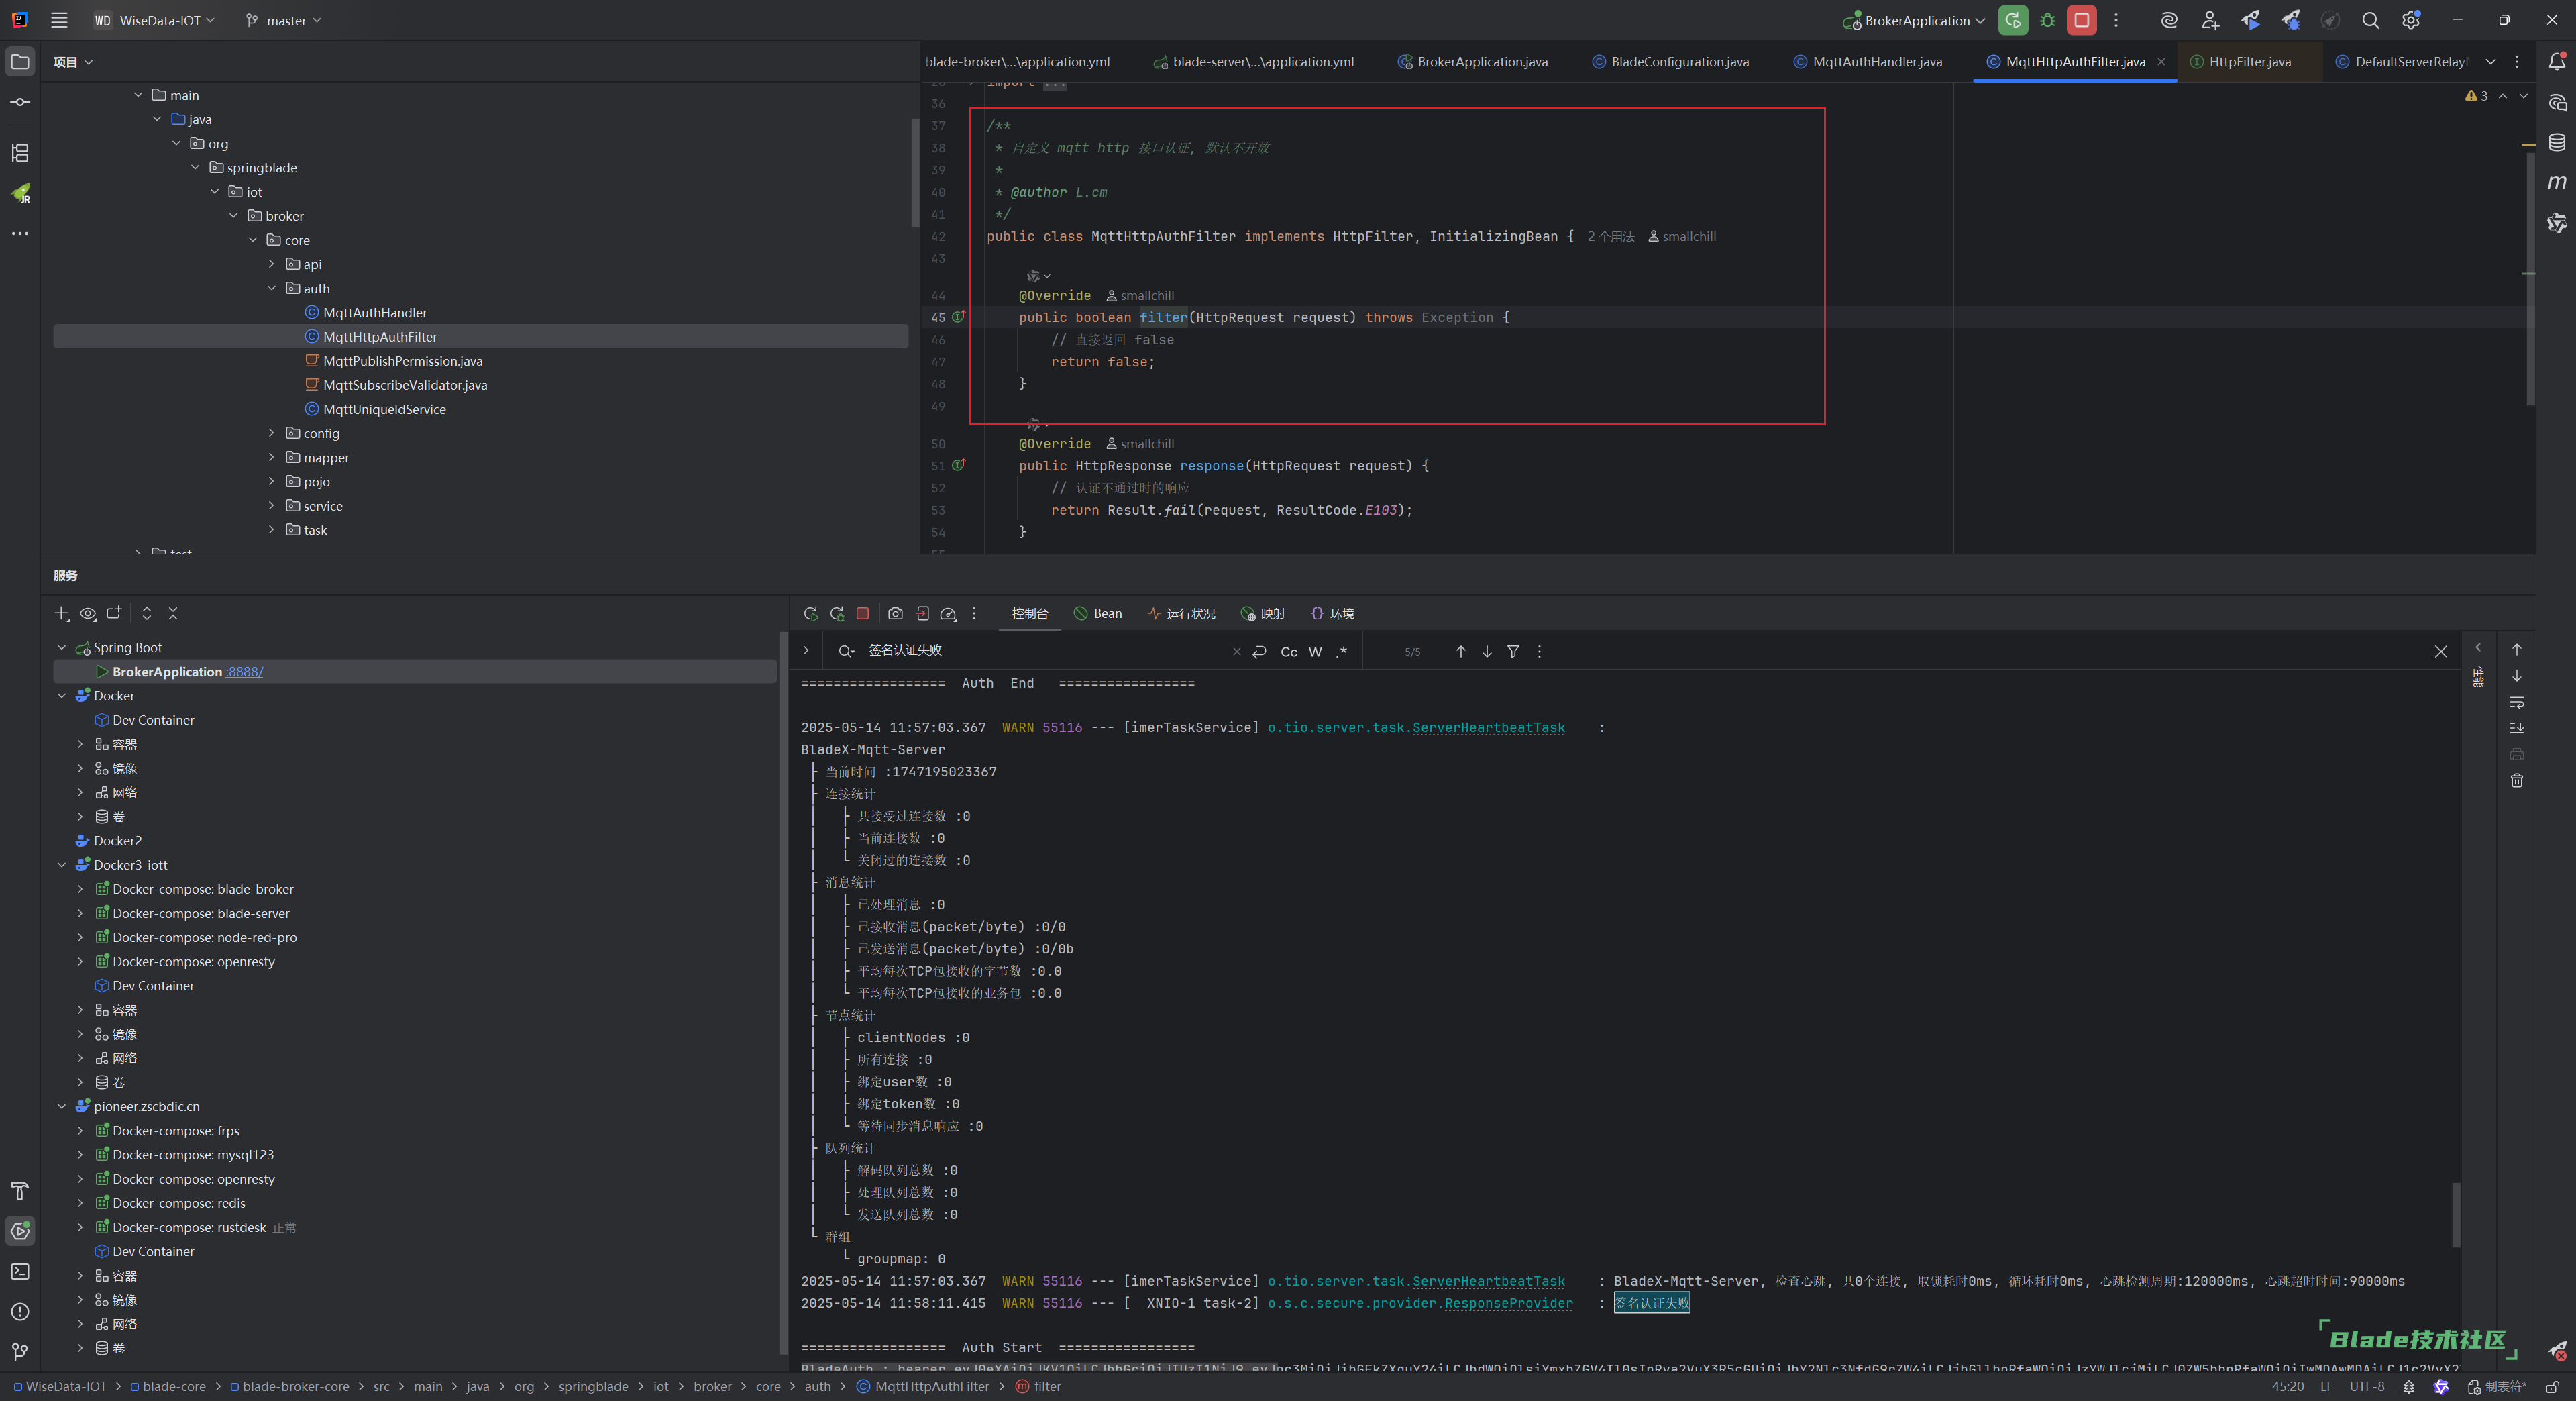The width and height of the screenshot is (2576, 1401).
Task: Click the console vertical scrollbar thumb
Action: pos(2455,1215)
